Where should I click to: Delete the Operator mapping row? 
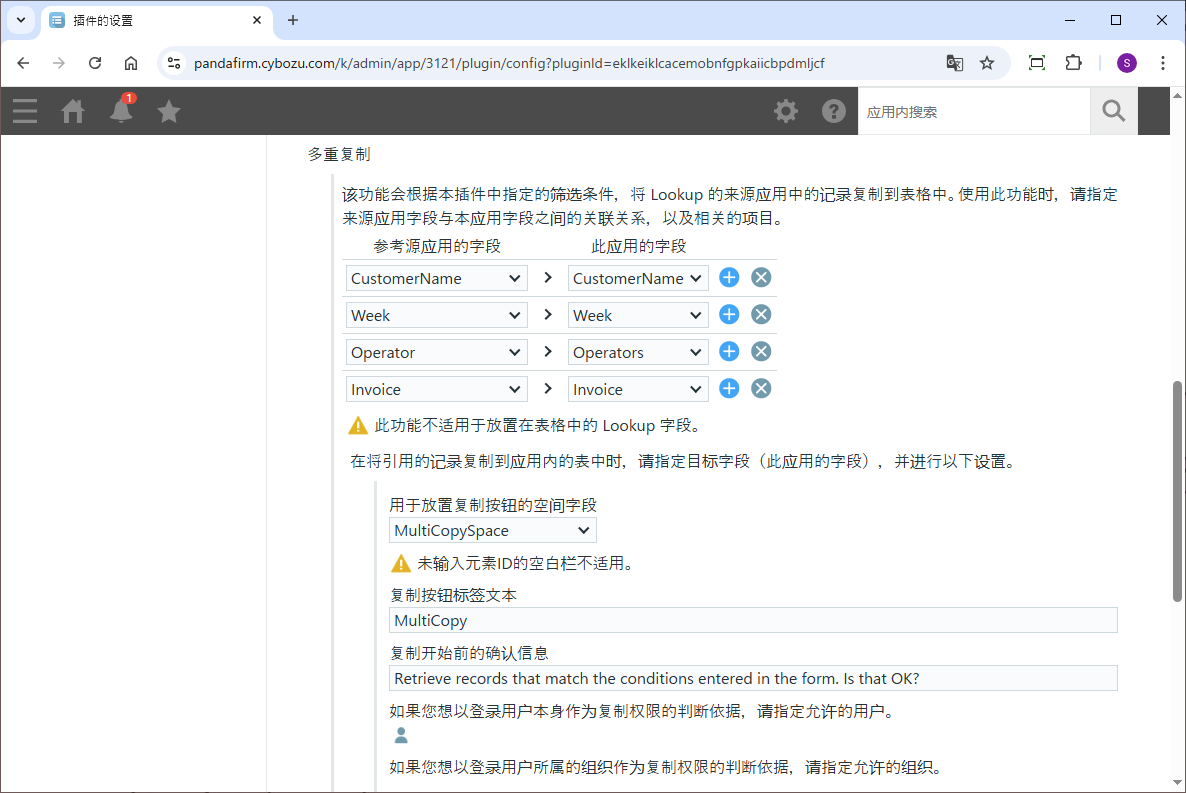click(x=761, y=352)
